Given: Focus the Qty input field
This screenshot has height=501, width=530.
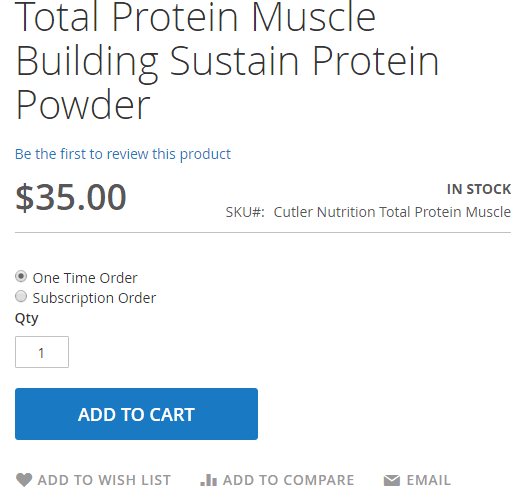Looking at the screenshot, I should point(42,352).
